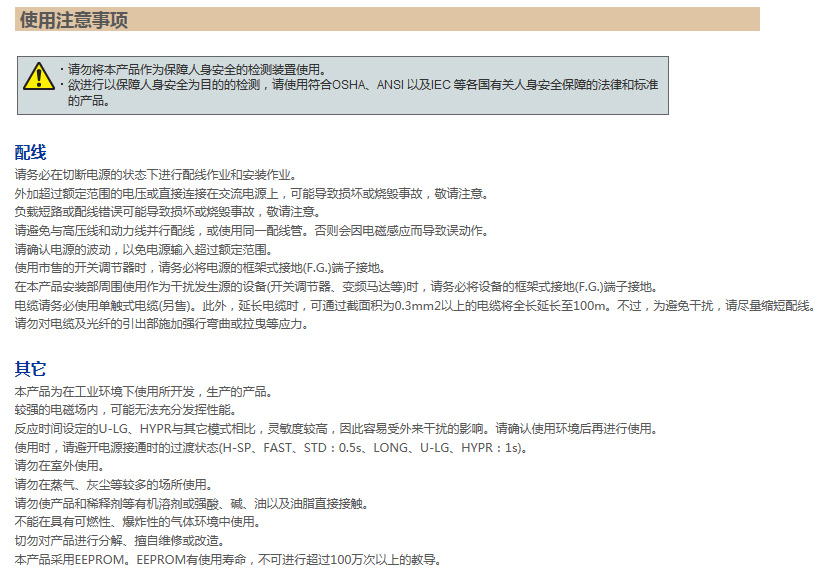The height and width of the screenshot is (573, 820).
Task: Click the line 请勿在蒸气、灰尘等较多的场所使用
Action: click(x=114, y=485)
